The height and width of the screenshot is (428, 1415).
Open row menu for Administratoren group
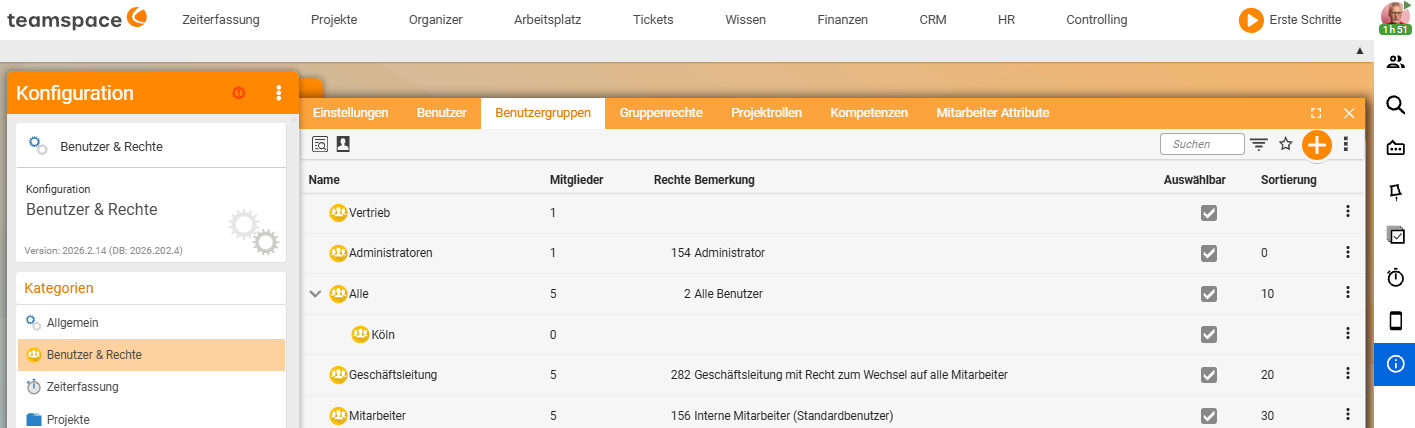tap(1348, 252)
